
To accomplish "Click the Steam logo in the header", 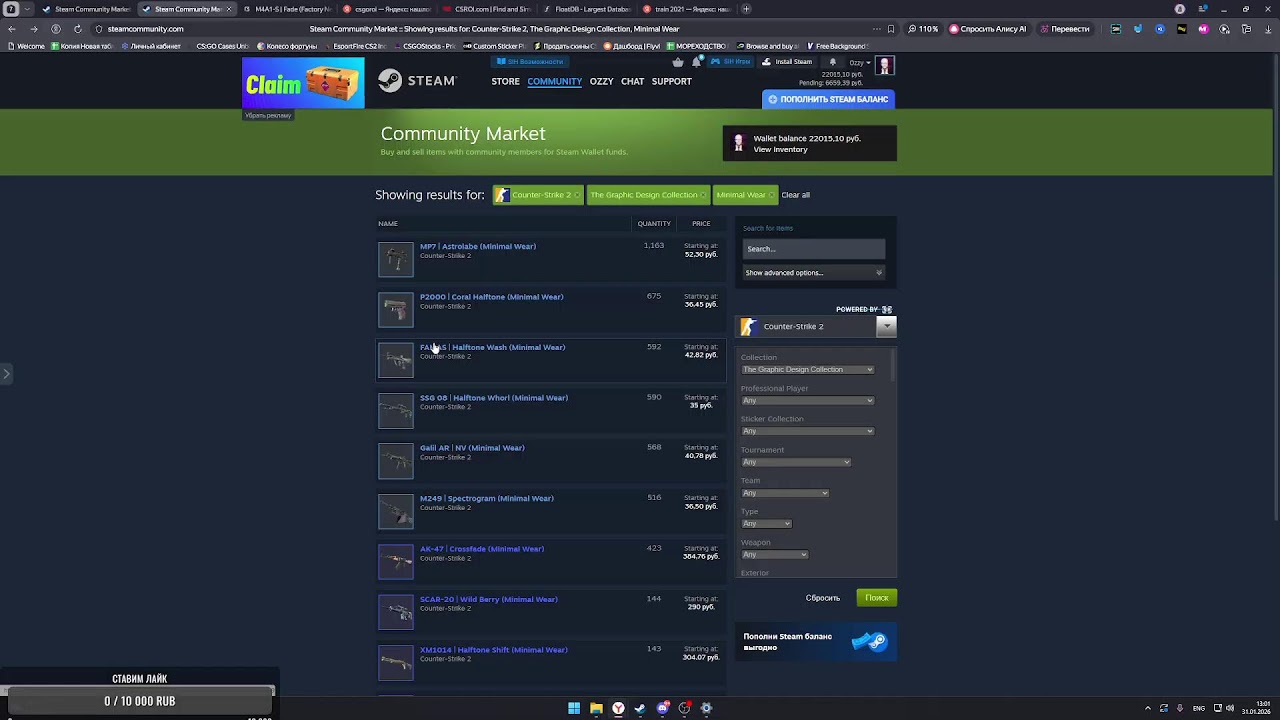I will pyautogui.click(x=417, y=81).
